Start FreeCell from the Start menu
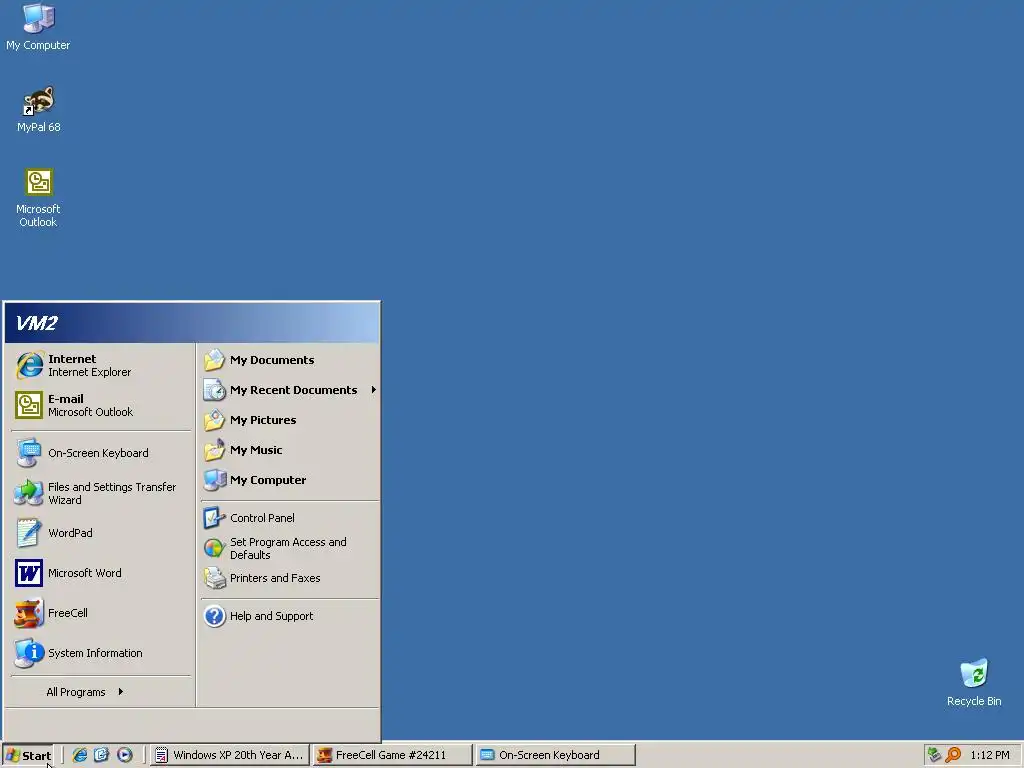Image resolution: width=1024 pixels, height=768 pixels. [101, 613]
